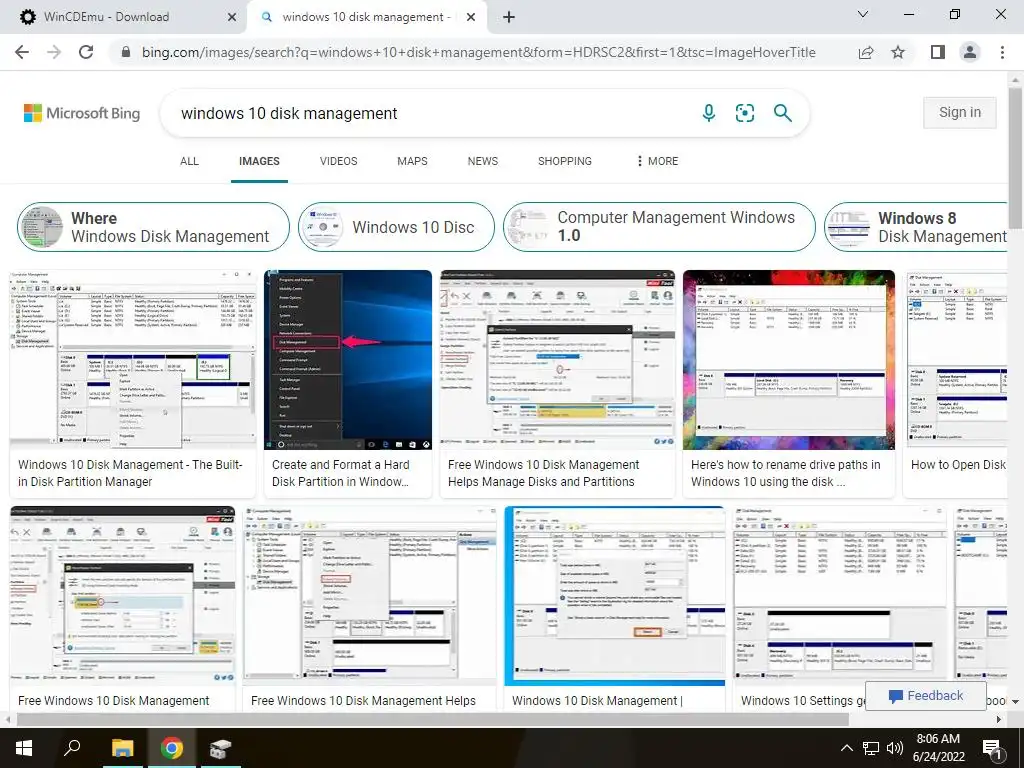This screenshot has height=768, width=1024.
Task: Expand the MORE menu
Action: click(658, 161)
